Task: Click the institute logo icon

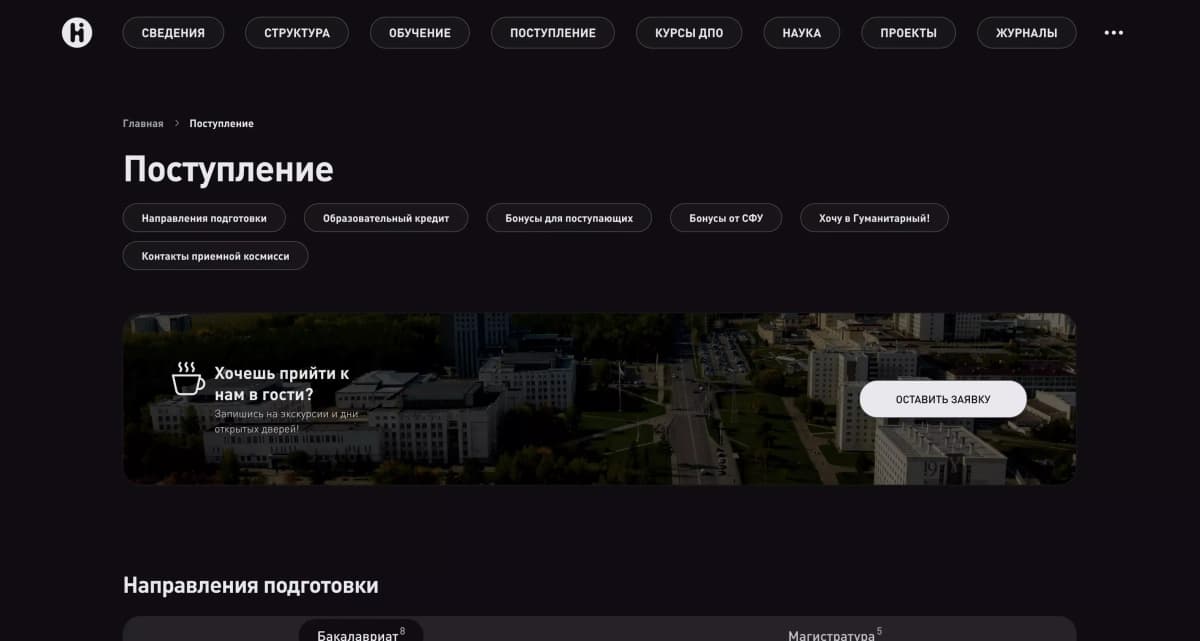Action: tap(76, 32)
